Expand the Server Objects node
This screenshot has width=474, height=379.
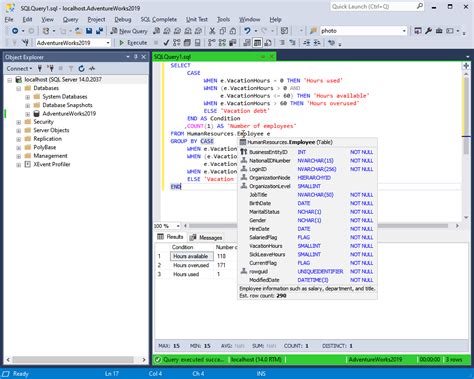19,131
